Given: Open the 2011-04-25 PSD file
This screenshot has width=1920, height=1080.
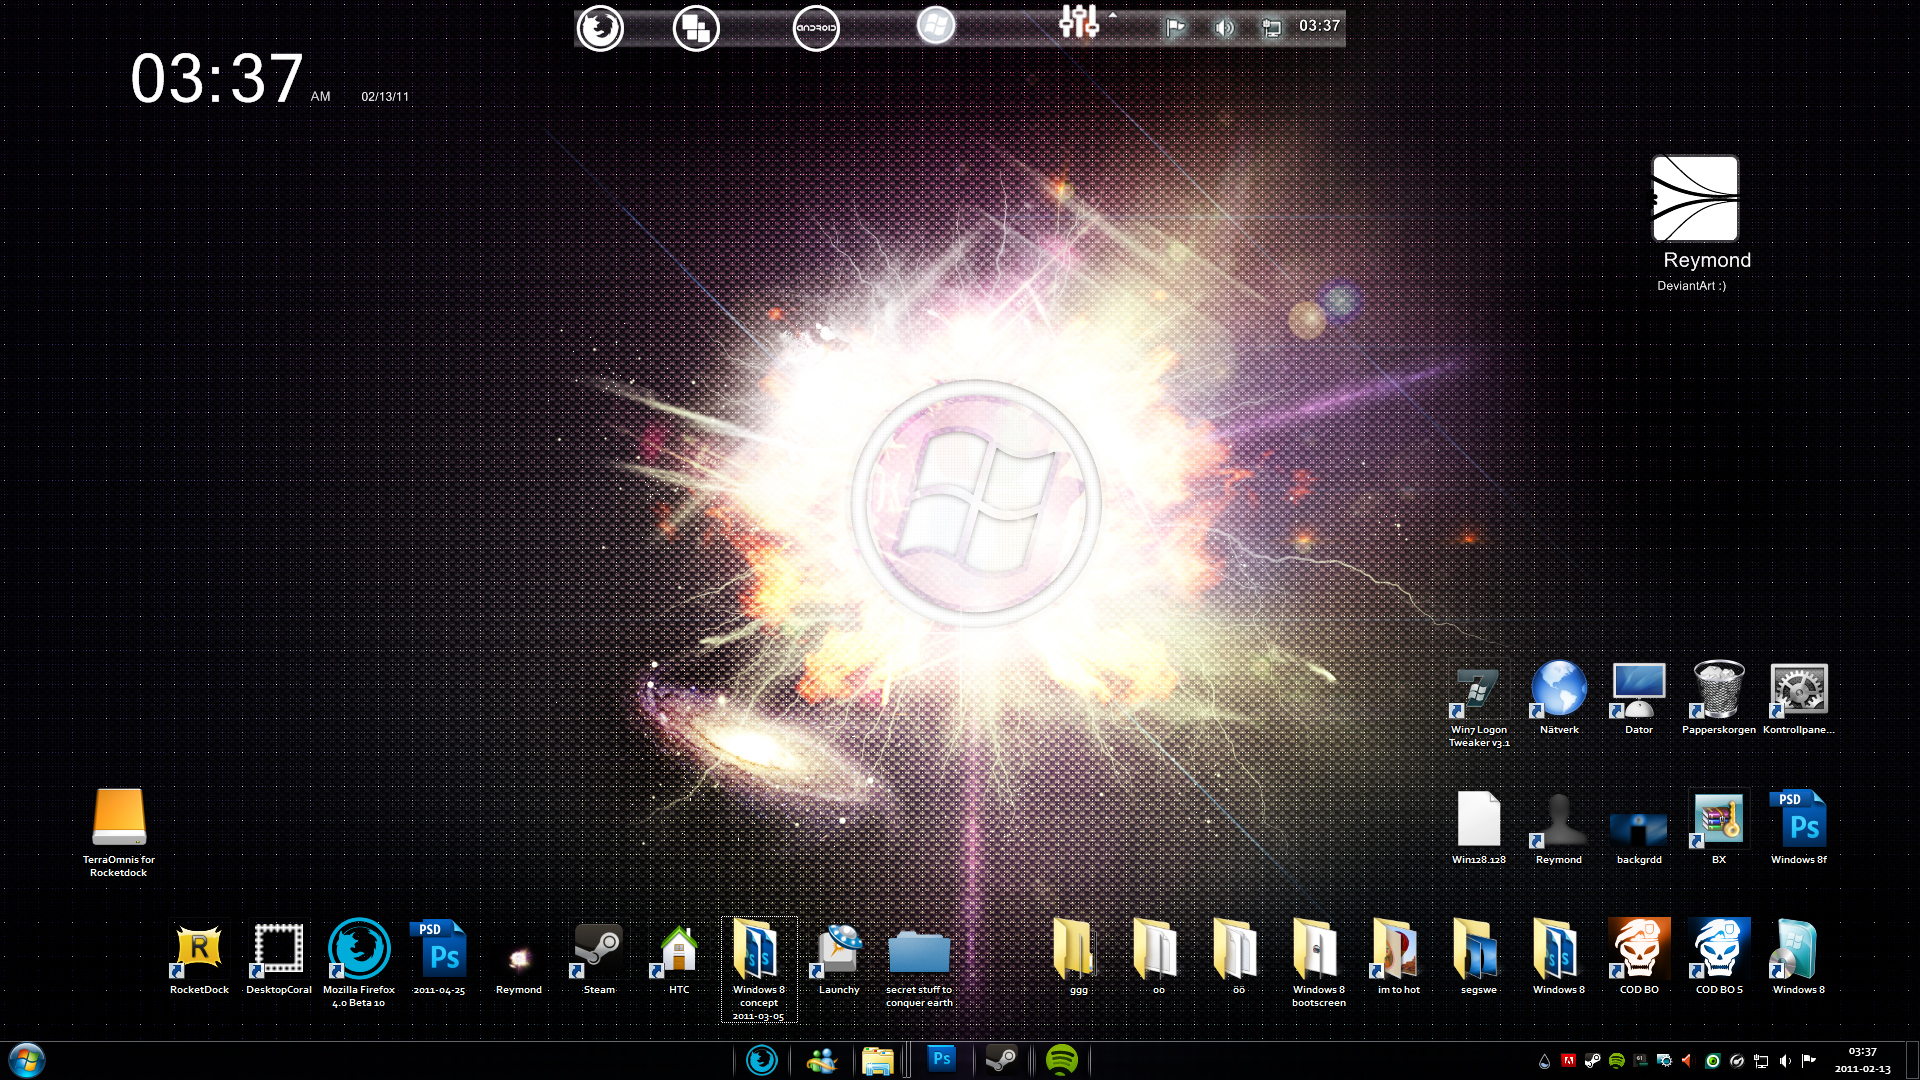Looking at the screenshot, I should (438, 949).
